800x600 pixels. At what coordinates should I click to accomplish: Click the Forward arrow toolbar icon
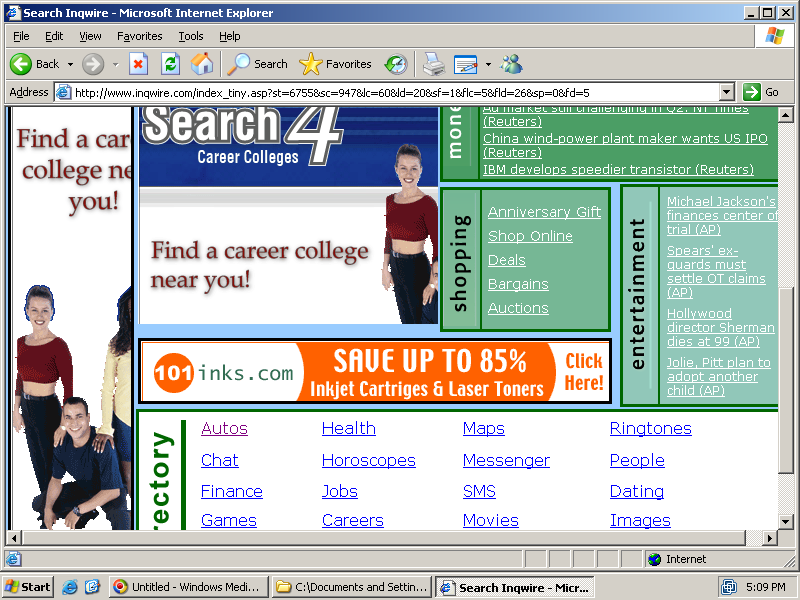(x=93, y=64)
